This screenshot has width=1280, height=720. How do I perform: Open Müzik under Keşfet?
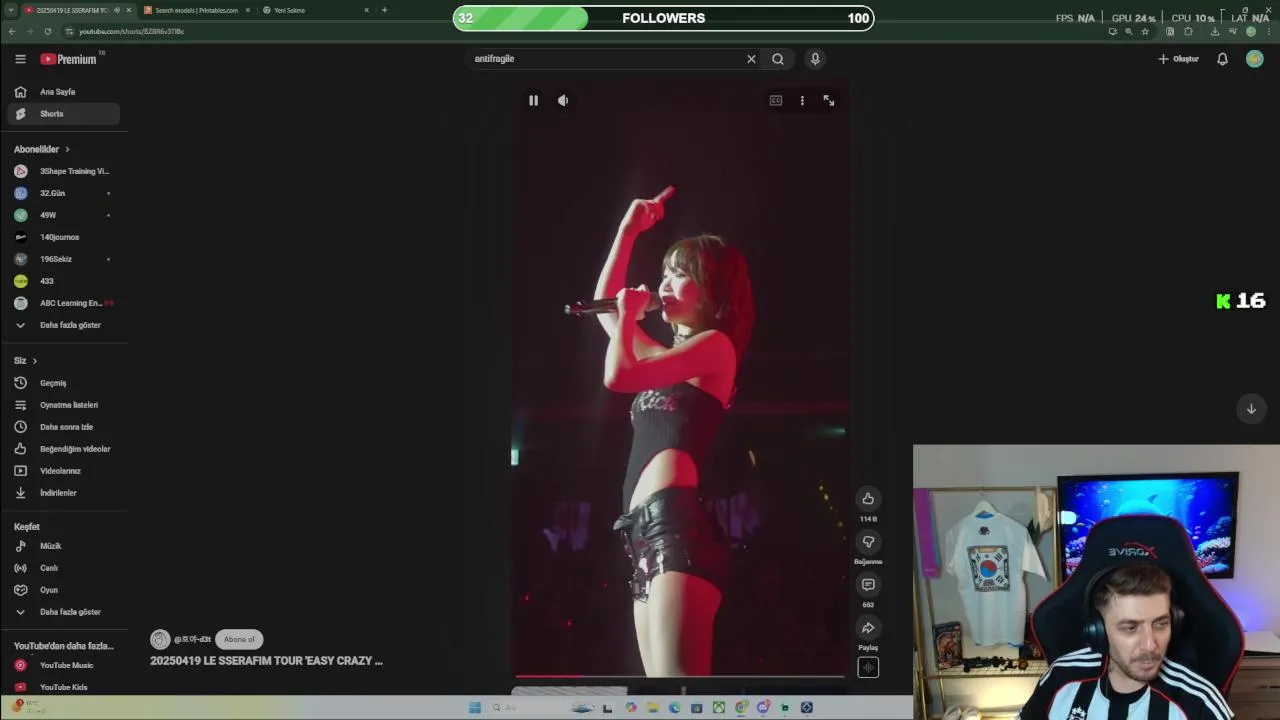(64, 546)
